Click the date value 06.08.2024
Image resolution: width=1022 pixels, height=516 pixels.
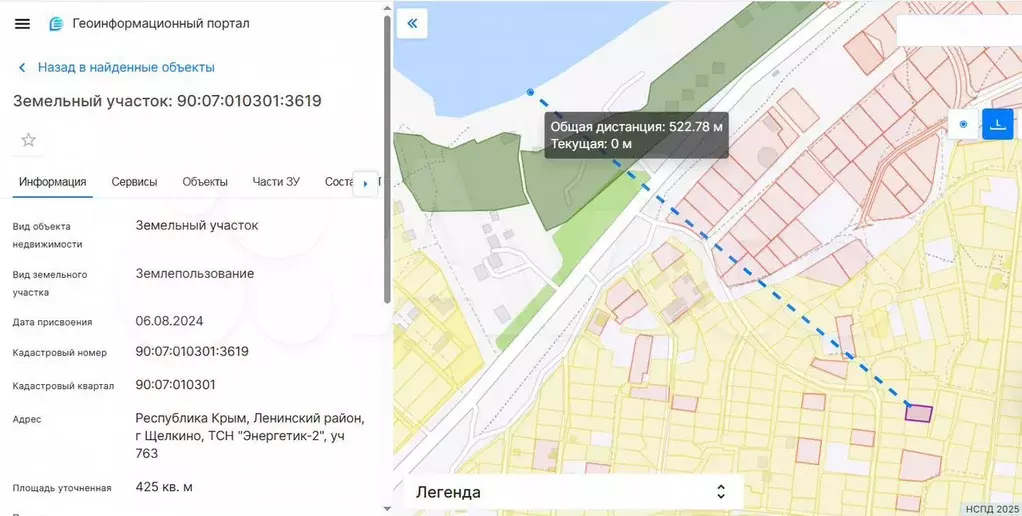[x=169, y=321]
